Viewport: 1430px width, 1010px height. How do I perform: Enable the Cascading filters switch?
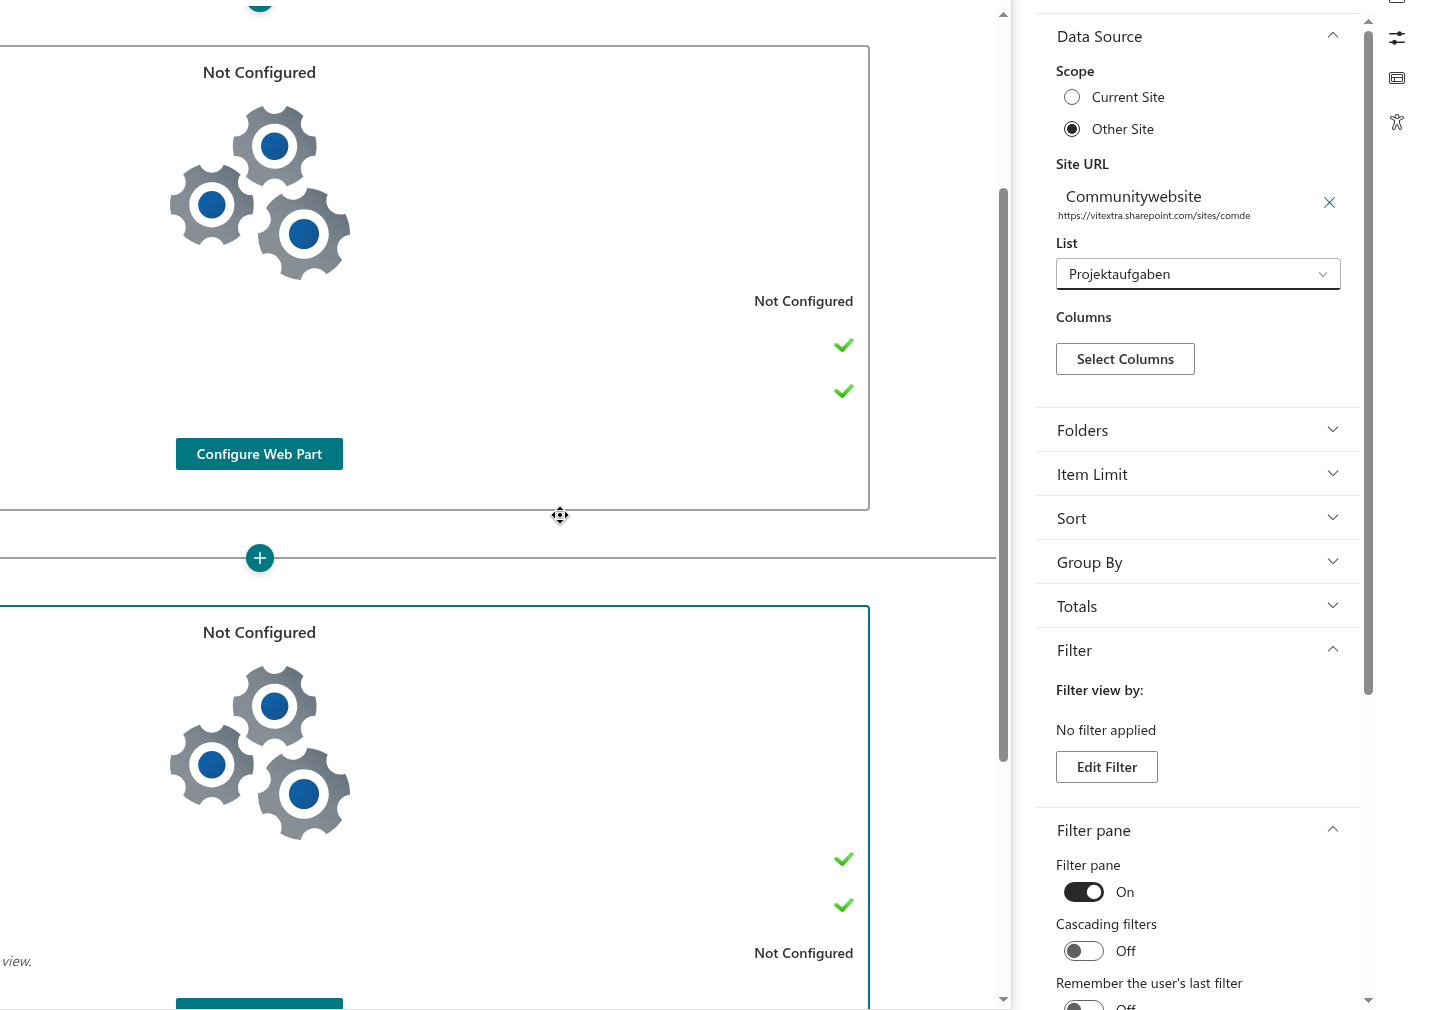point(1084,951)
